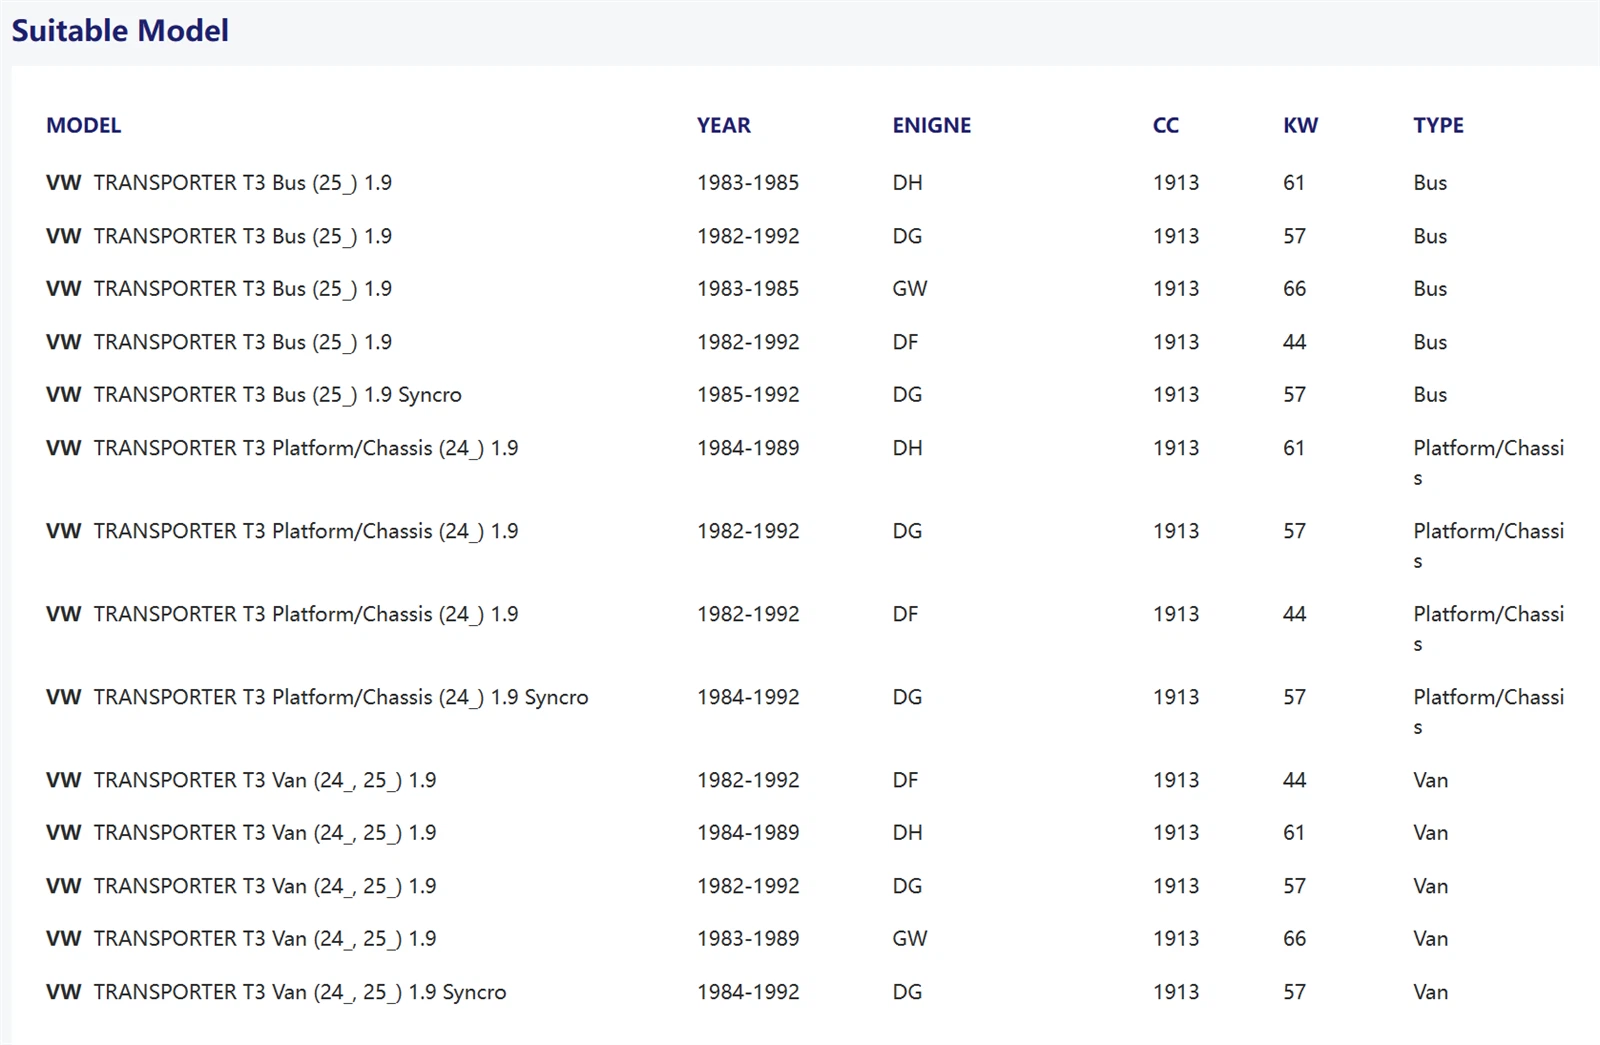1600x1045 pixels.
Task: Click year 1985-1992 in the Bus Syncro row
Action: point(748,395)
